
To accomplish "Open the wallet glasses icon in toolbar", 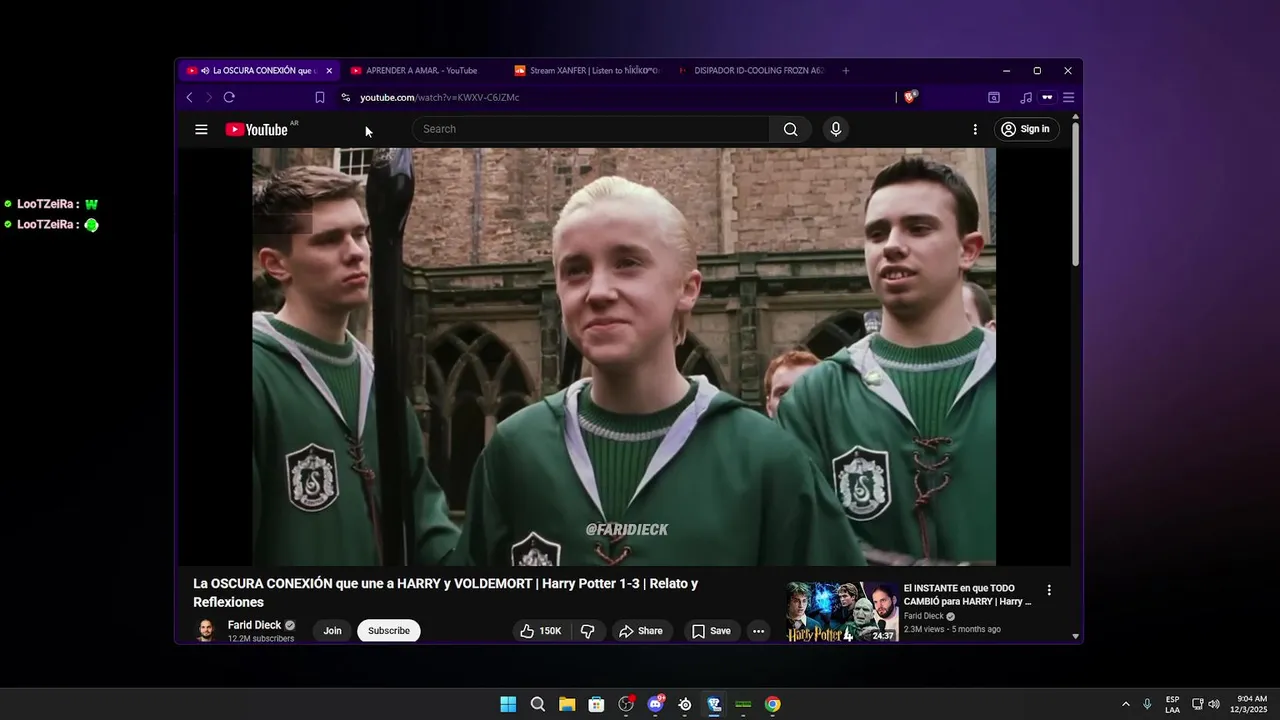I will [1047, 97].
